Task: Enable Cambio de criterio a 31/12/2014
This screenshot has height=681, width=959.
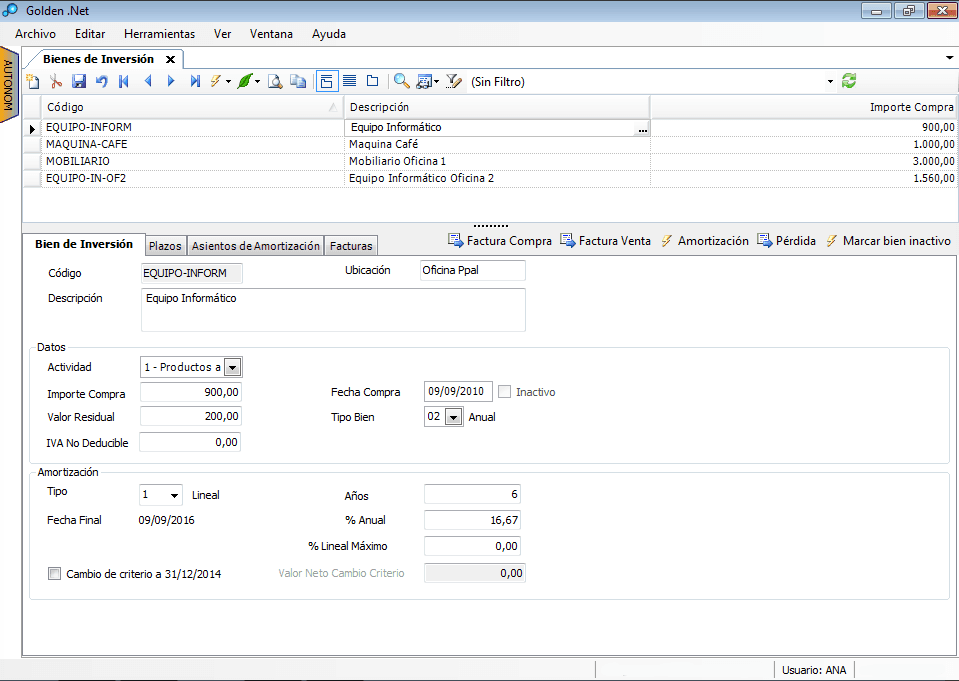Action: click(x=55, y=574)
